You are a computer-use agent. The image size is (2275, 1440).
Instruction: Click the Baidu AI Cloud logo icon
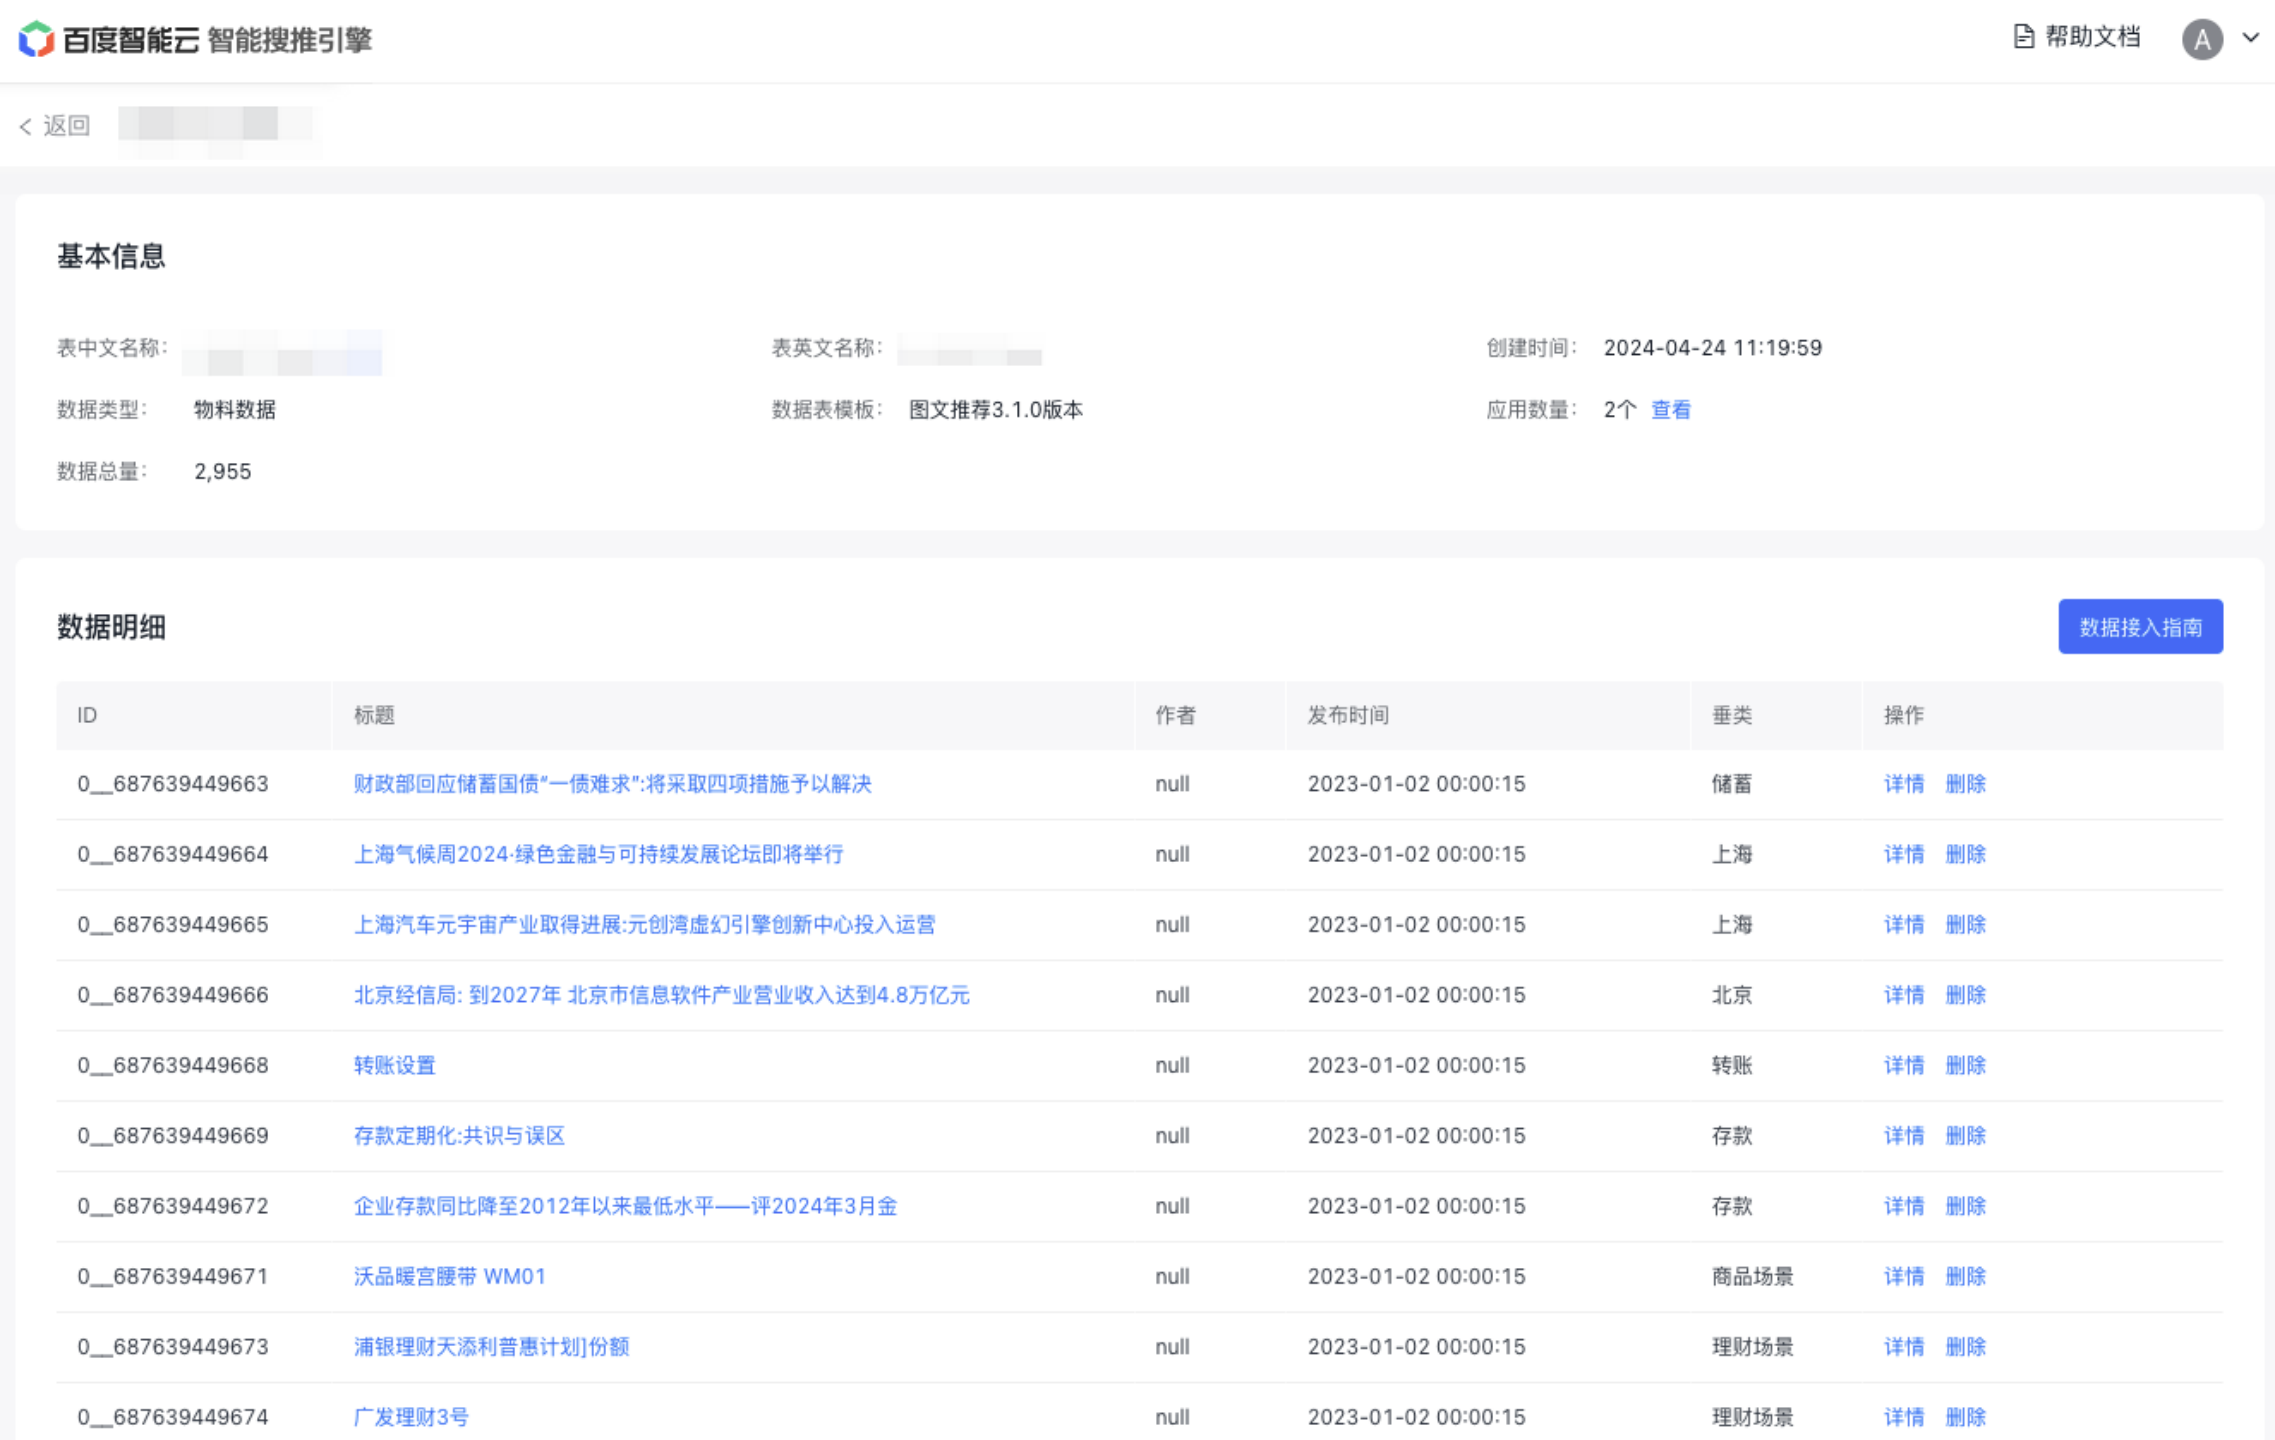click(36, 39)
